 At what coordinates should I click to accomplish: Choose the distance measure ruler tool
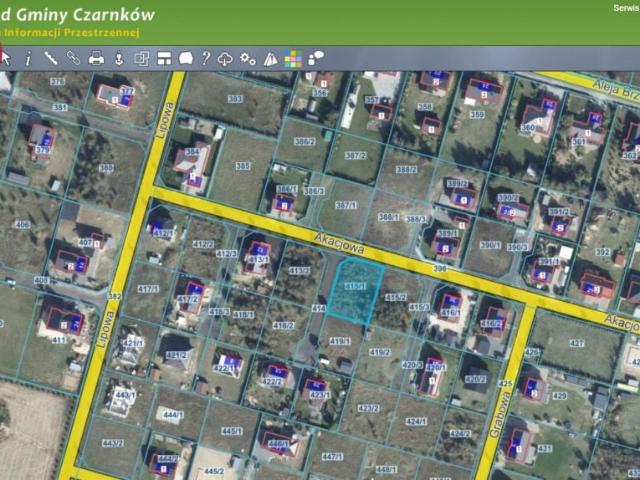click(x=51, y=58)
